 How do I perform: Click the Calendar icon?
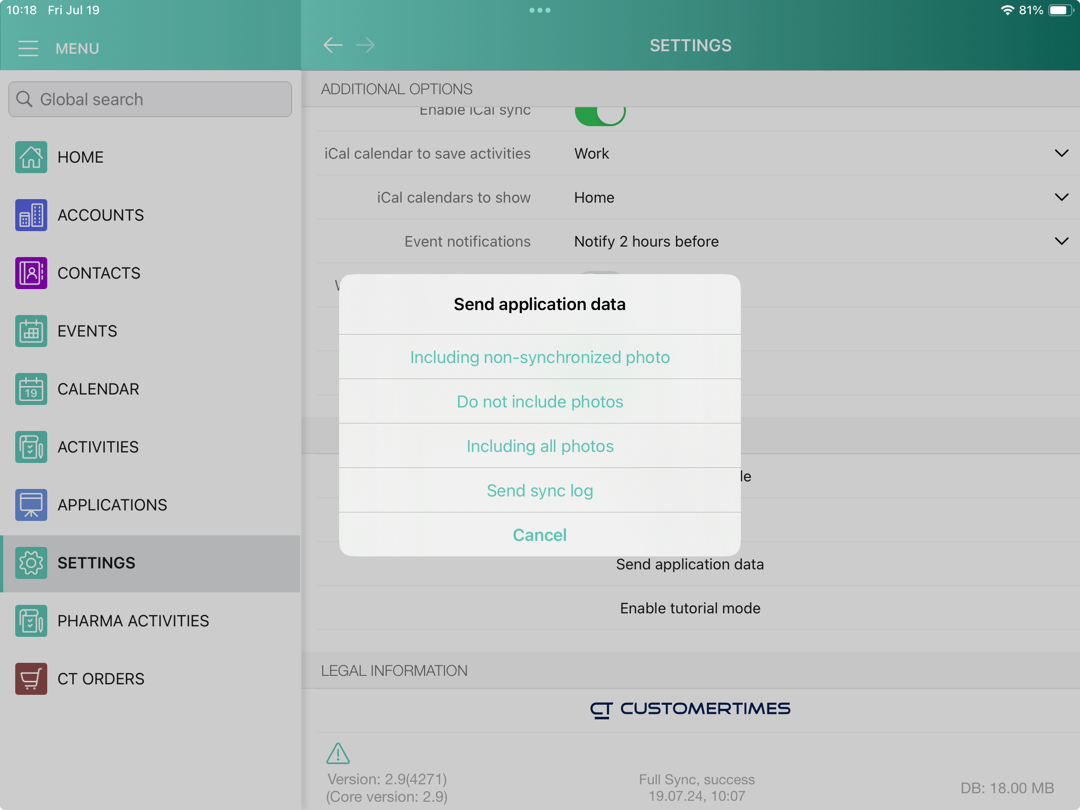(30, 389)
